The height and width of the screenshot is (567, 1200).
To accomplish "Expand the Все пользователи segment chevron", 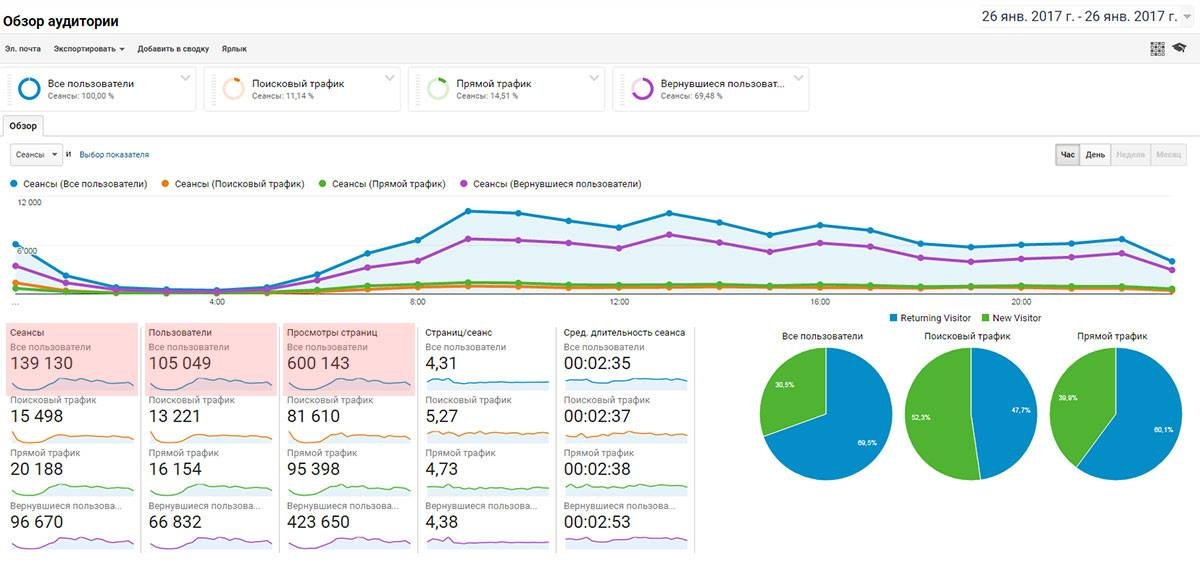I will (x=185, y=79).
